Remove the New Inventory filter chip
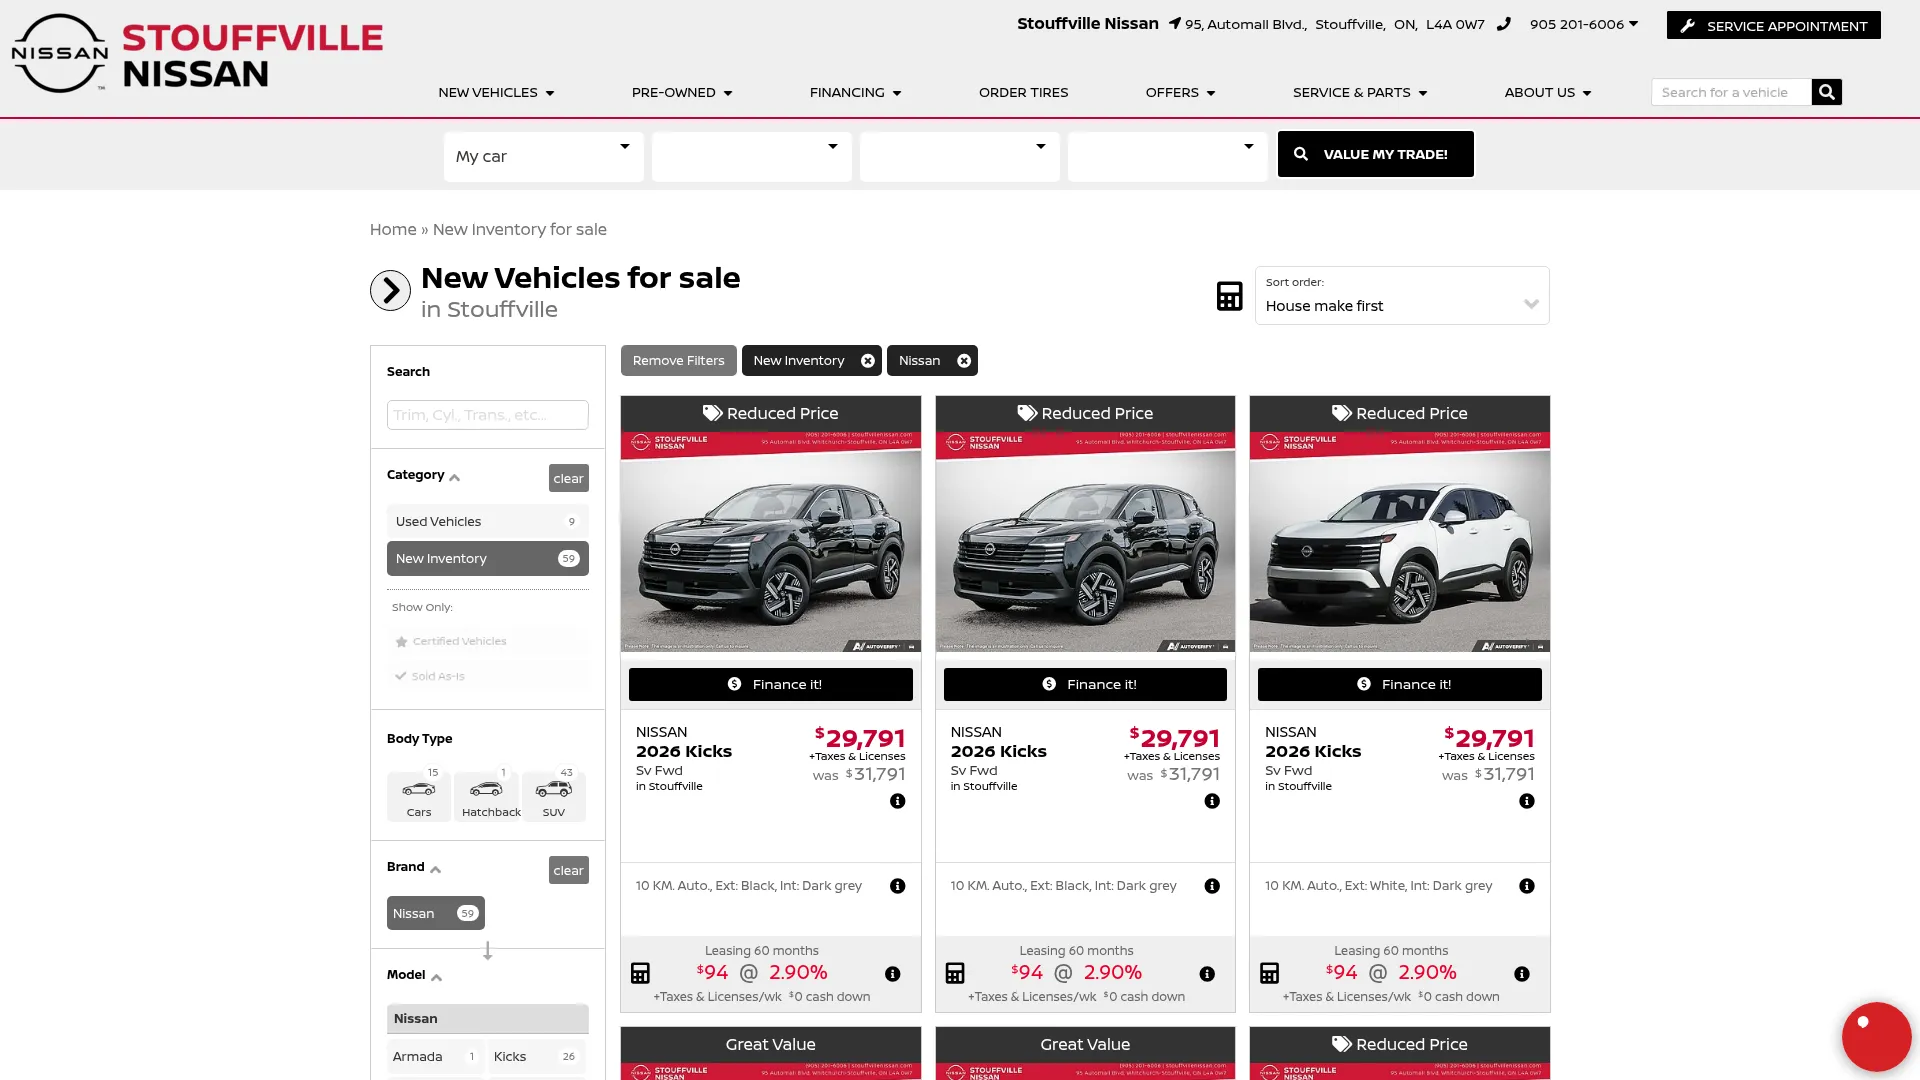The image size is (1920, 1080). click(x=868, y=361)
